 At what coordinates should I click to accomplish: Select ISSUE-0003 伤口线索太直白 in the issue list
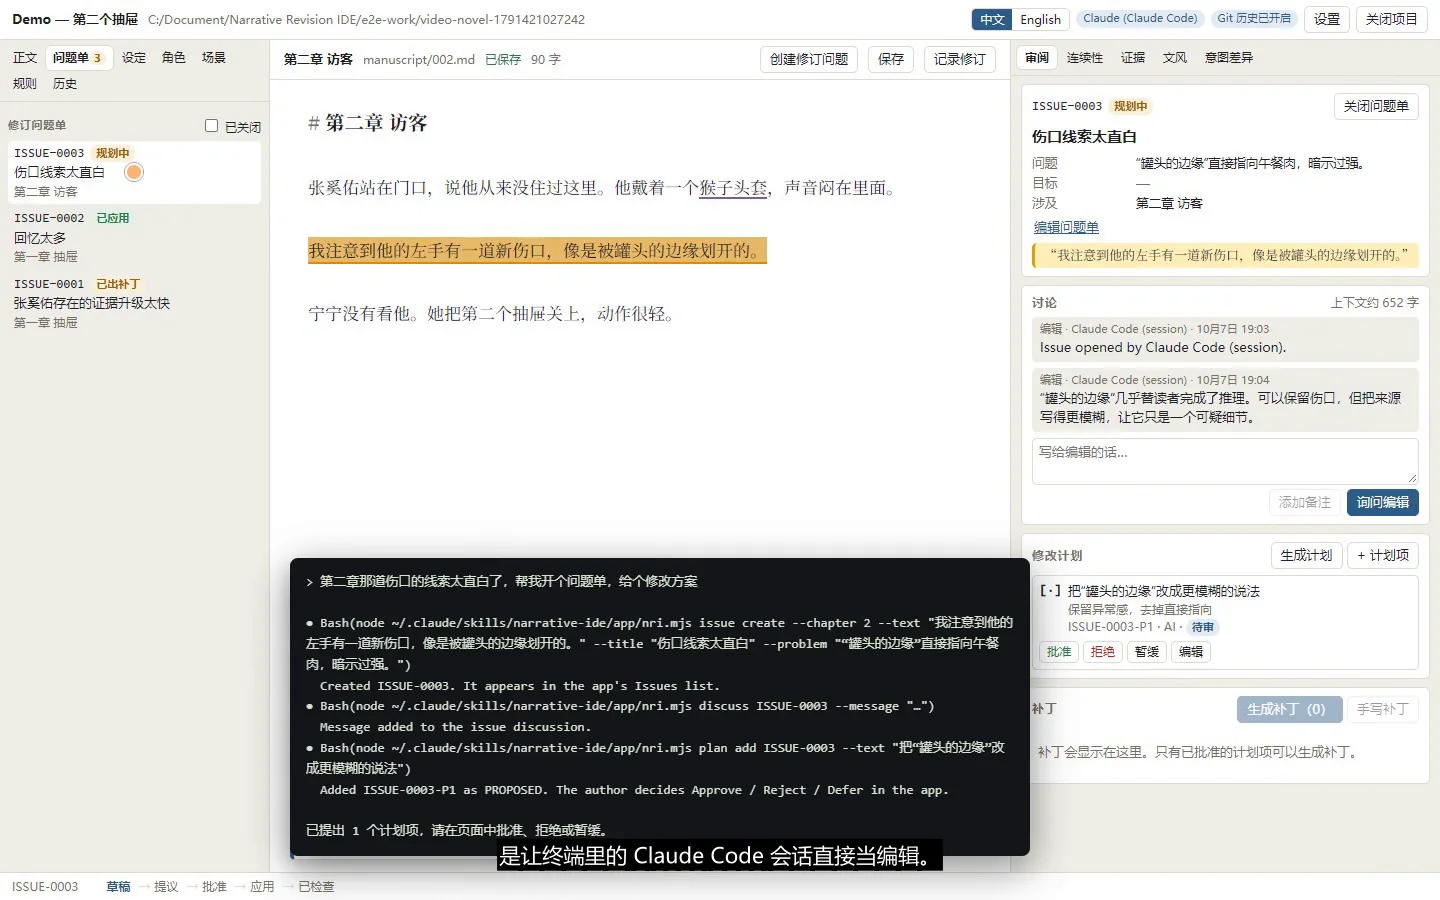(134, 172)
